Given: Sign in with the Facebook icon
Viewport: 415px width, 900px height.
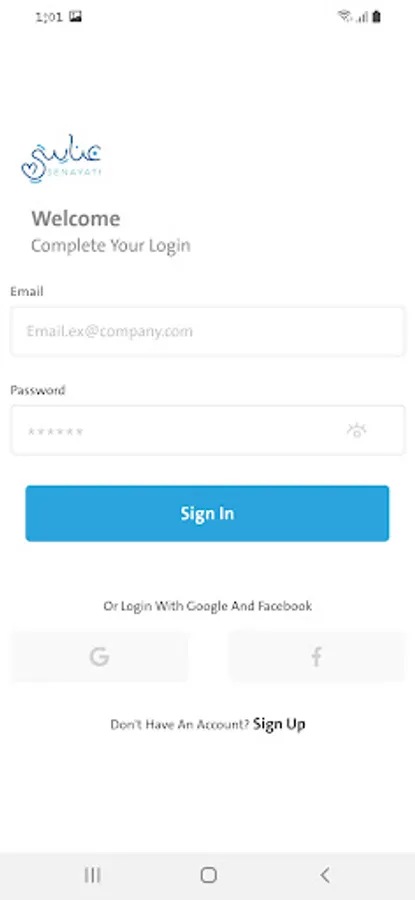Looking at the screenshot, I should tap(316, 657).
